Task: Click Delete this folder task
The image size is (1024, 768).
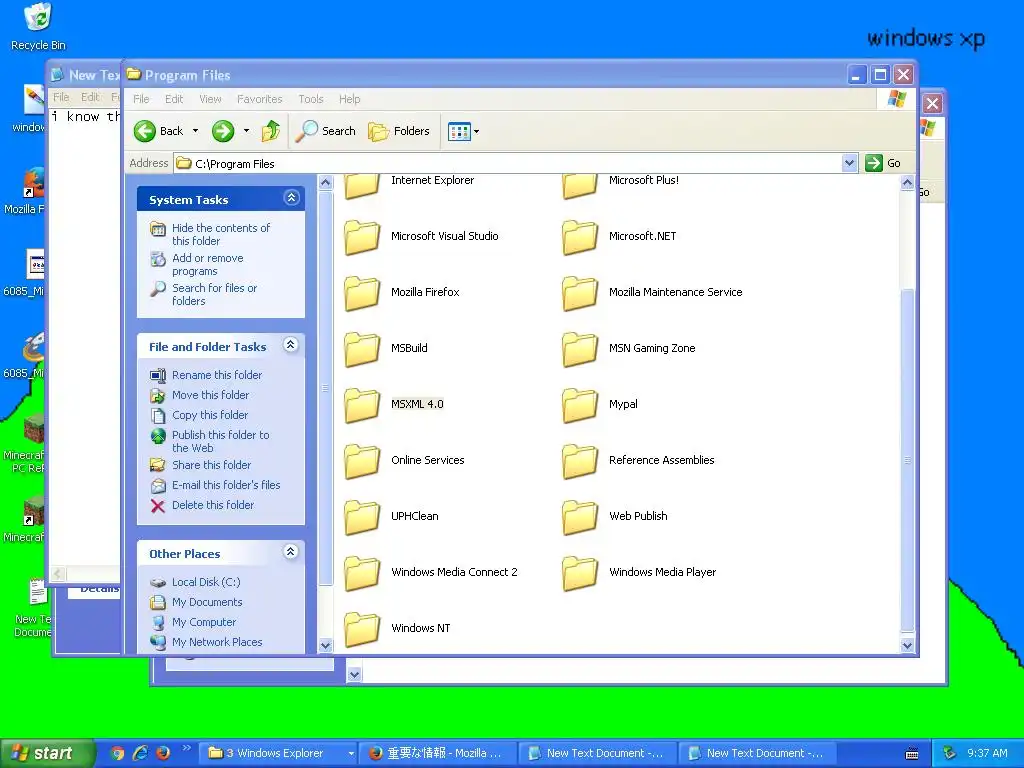Action: [x=213, y=505]
